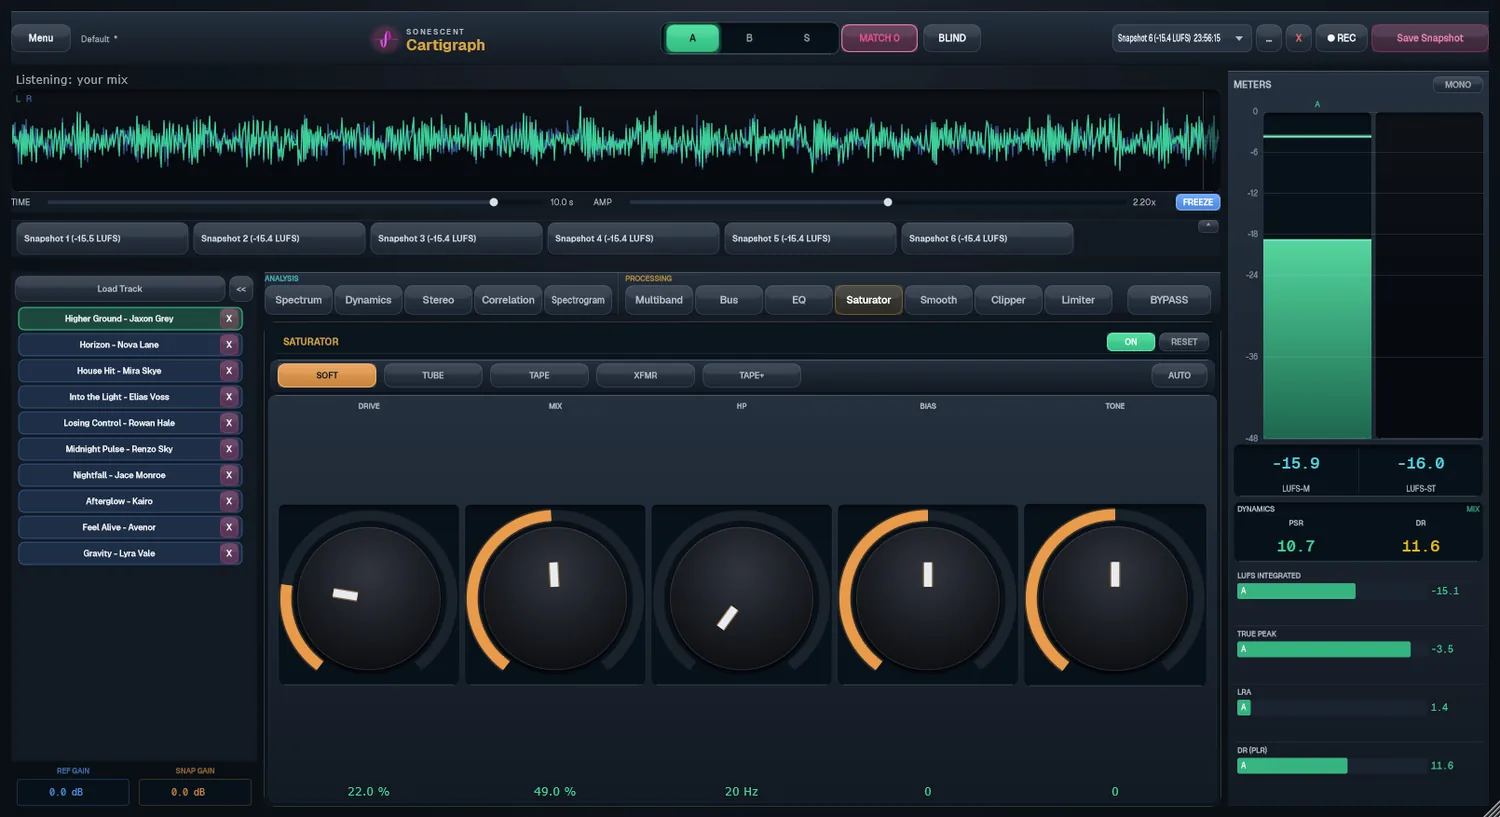Switch to Limiter processing tab
Viewport: 1500px width, 817px height.
point(1078,300)
